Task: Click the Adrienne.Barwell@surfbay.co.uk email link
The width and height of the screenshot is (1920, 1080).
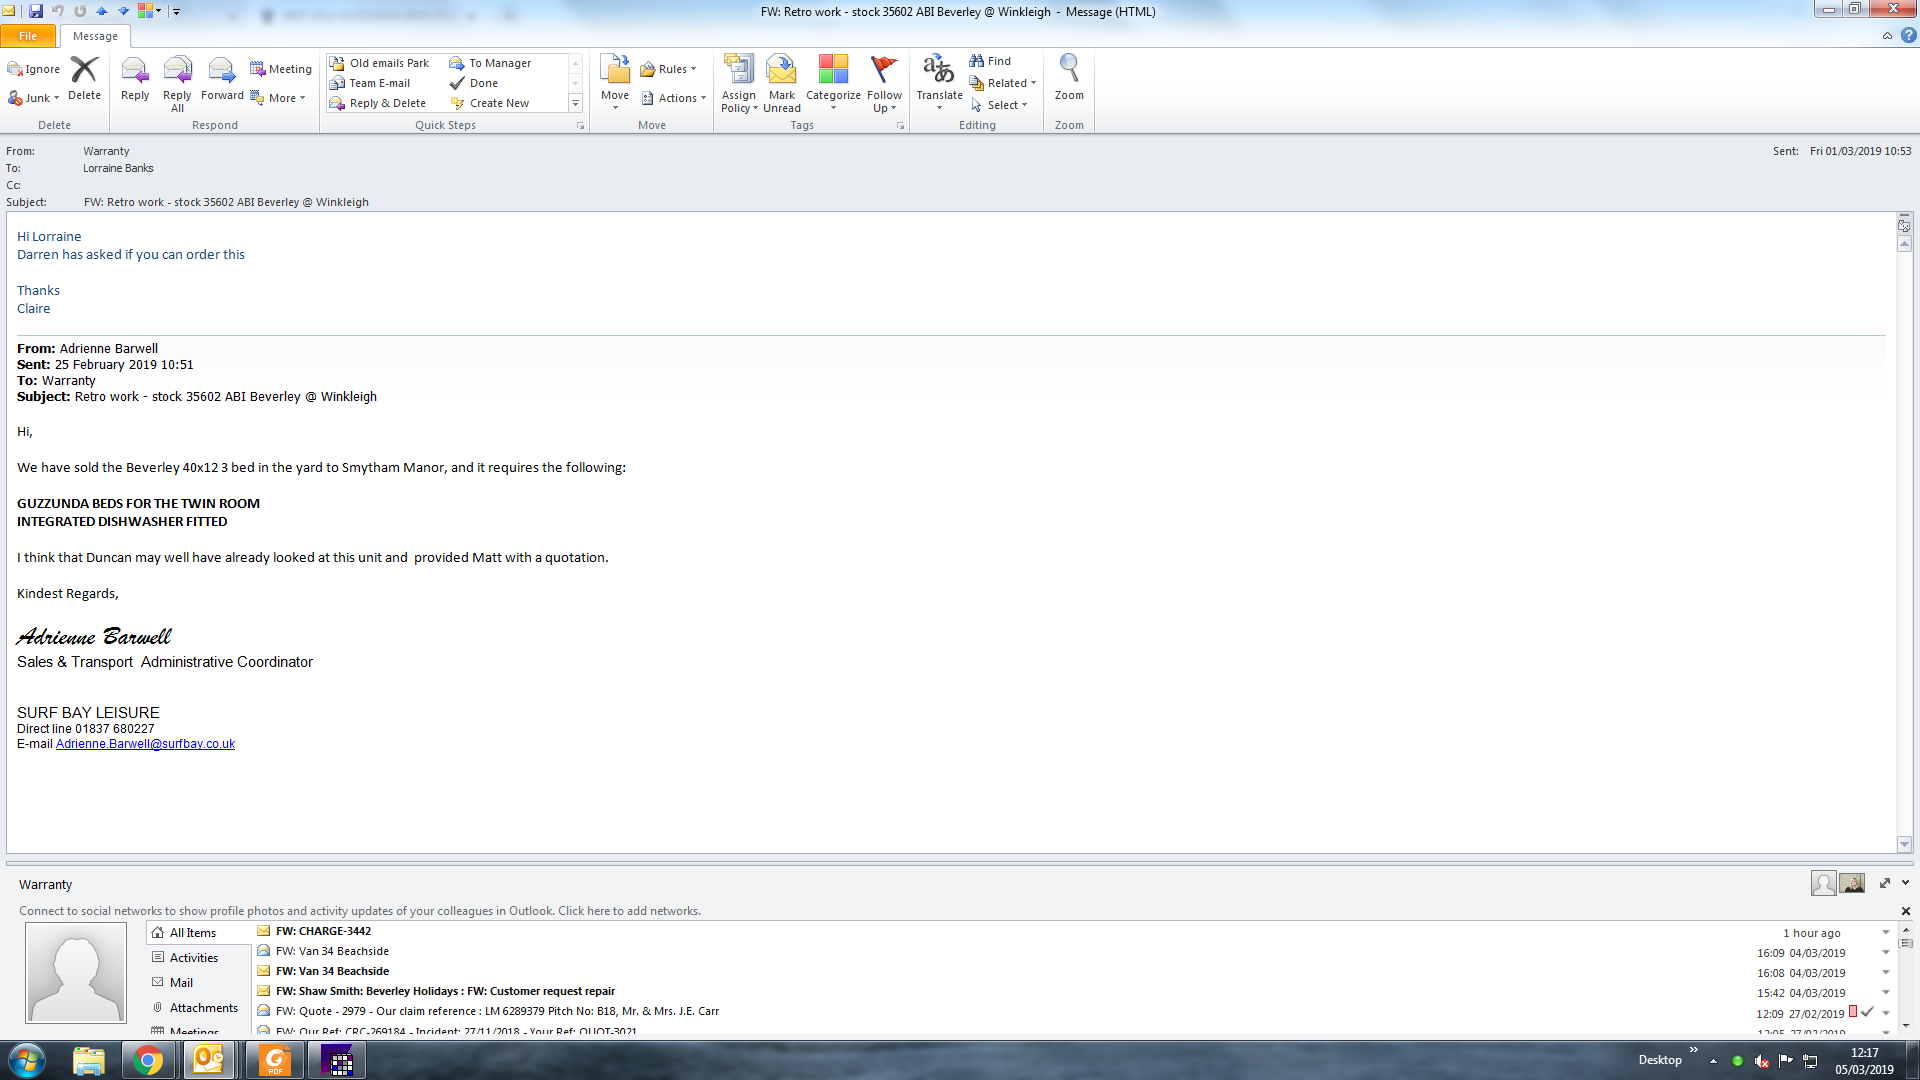Action: (x=145, y=744)
